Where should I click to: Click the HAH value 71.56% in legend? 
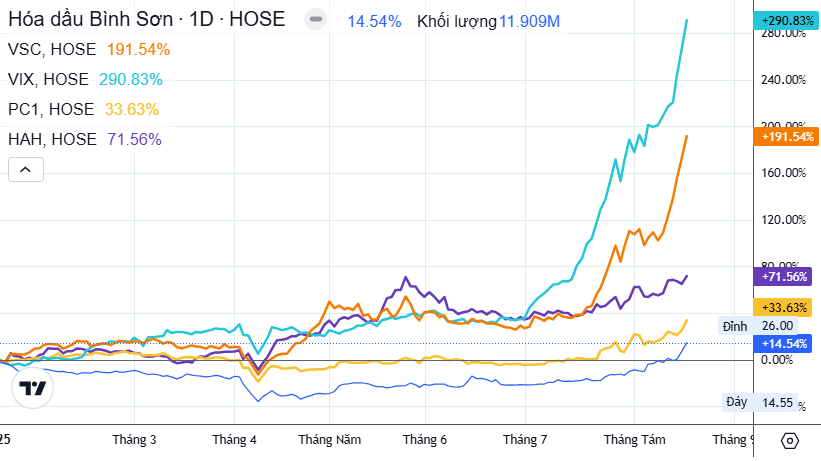click(135, 139)
